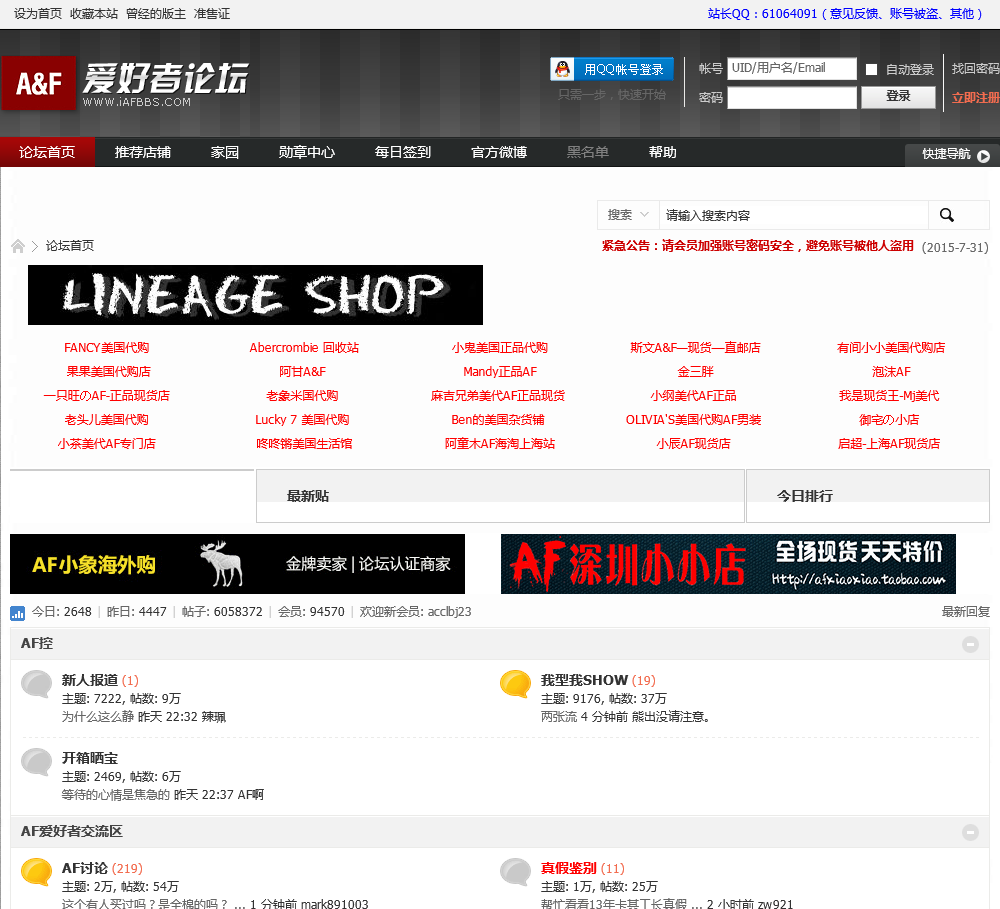
Task: Click the 用QQ帐号登录 button
Action: click(612, 69)
